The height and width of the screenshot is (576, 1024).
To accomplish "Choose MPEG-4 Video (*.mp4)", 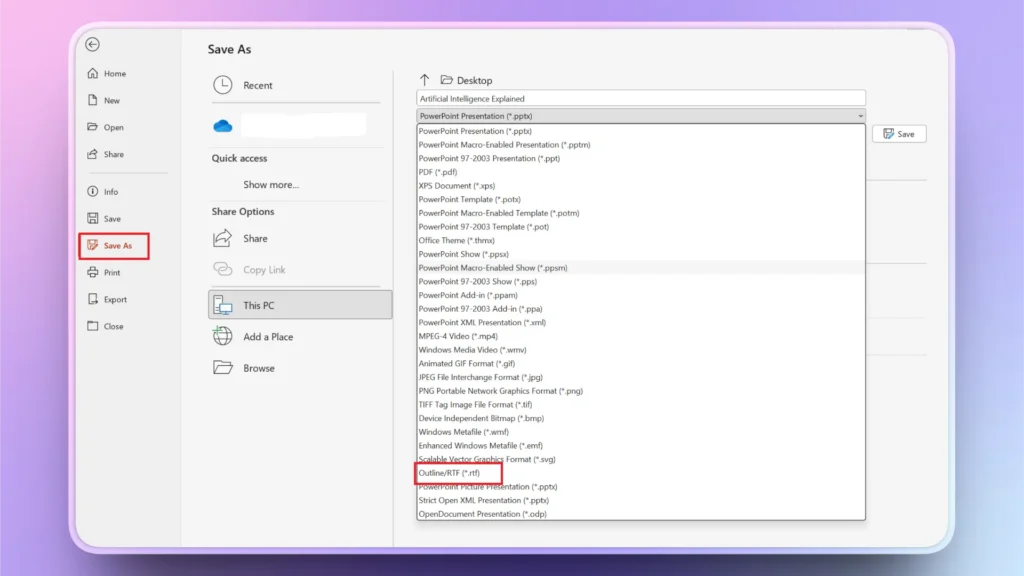I will click(641, 336).
